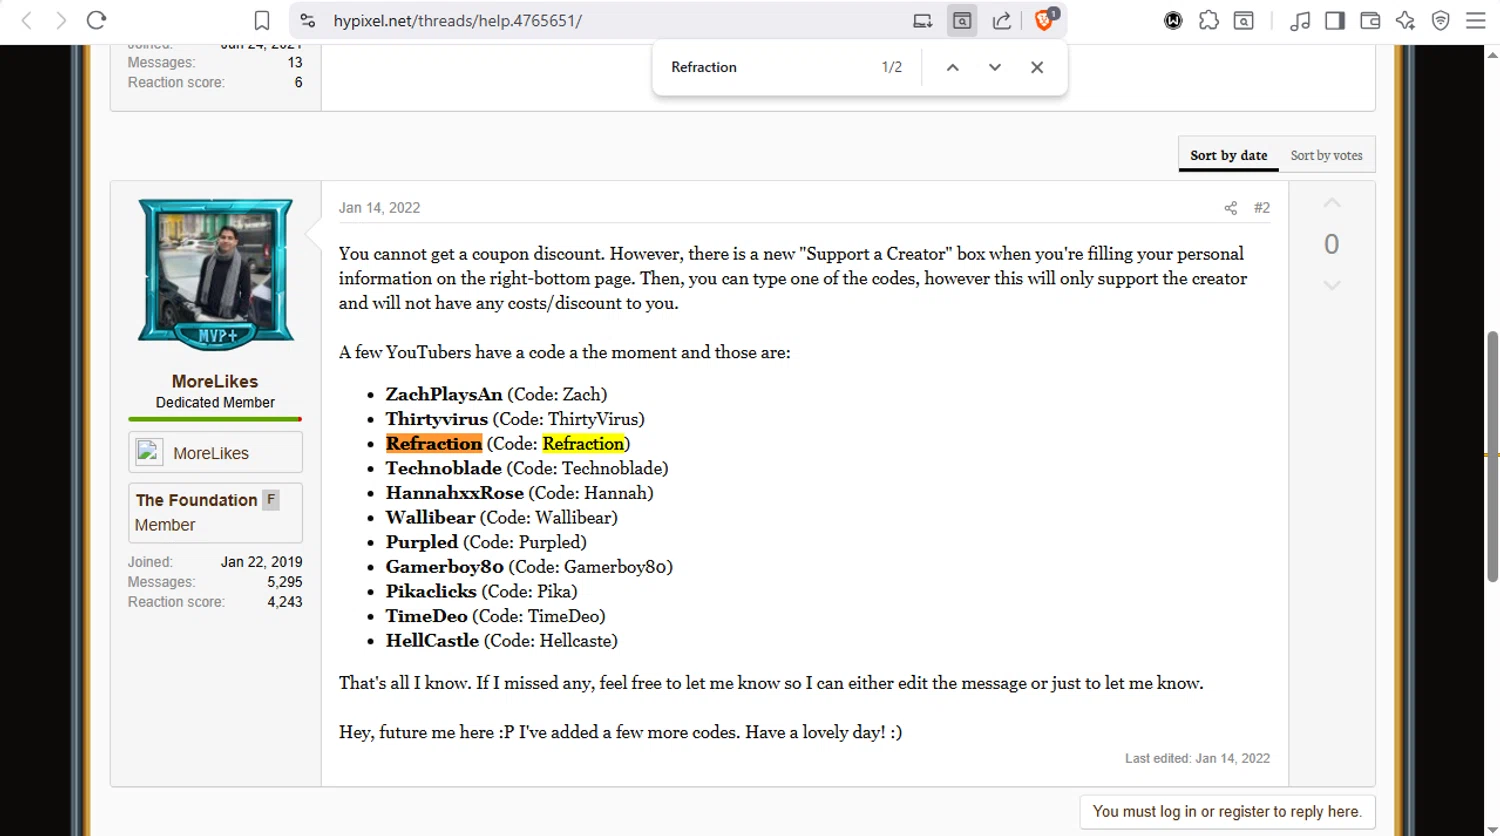Go forward in browser history

61,20
